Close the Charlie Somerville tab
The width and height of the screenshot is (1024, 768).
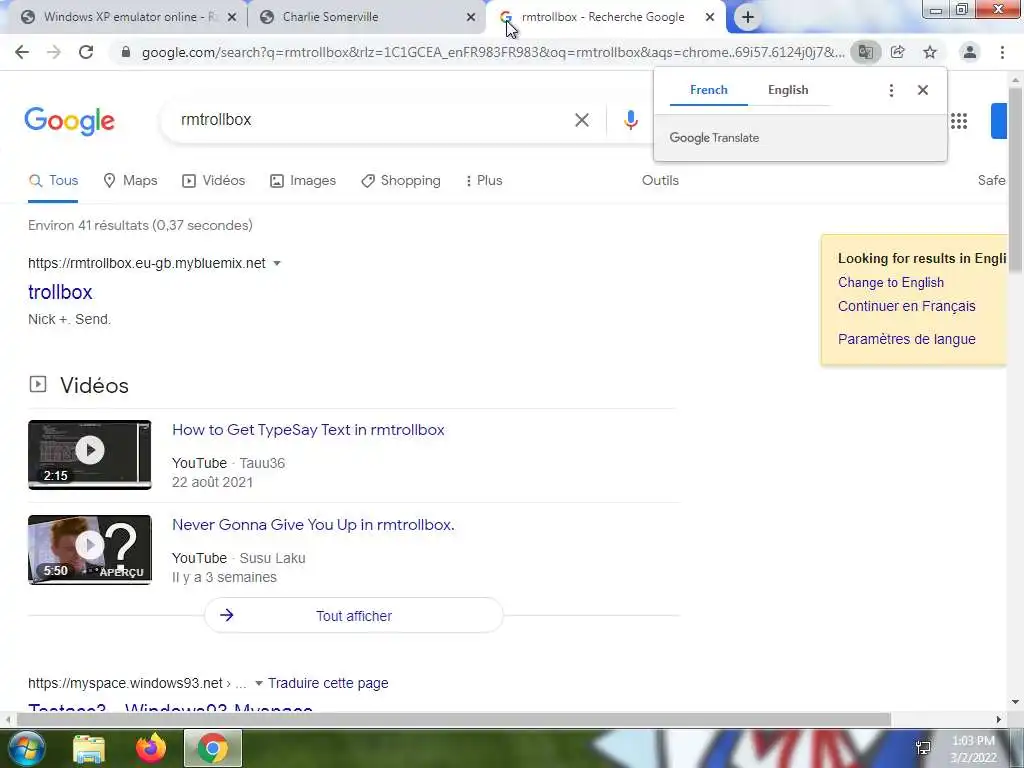coord(471,18)
